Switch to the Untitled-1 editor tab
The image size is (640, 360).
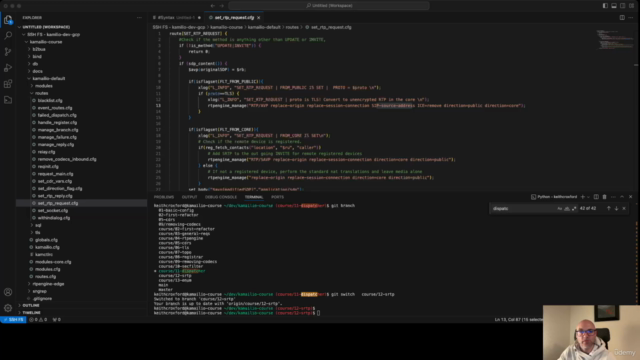pos(176,18)
